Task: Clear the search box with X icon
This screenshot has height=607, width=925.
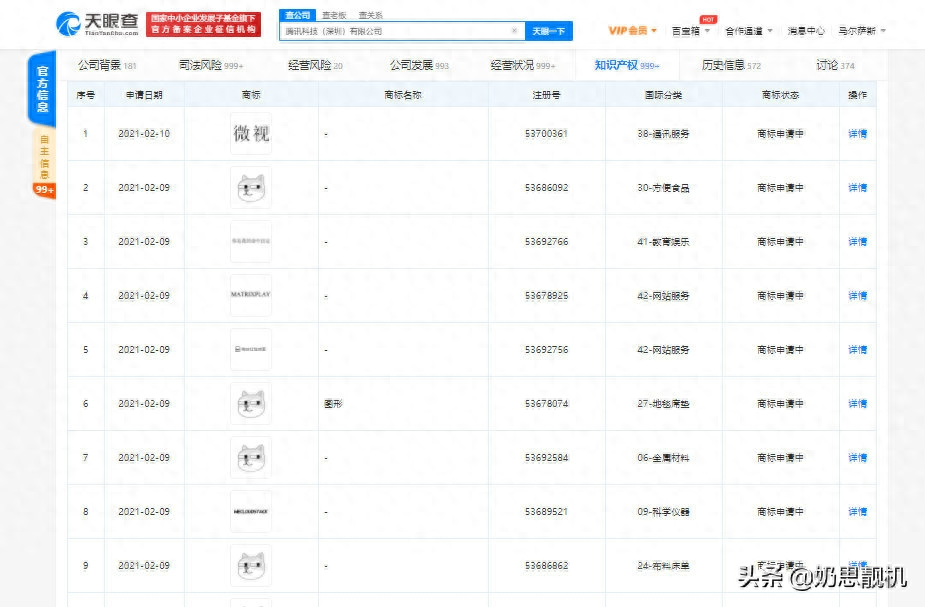Action: (514, 31)
